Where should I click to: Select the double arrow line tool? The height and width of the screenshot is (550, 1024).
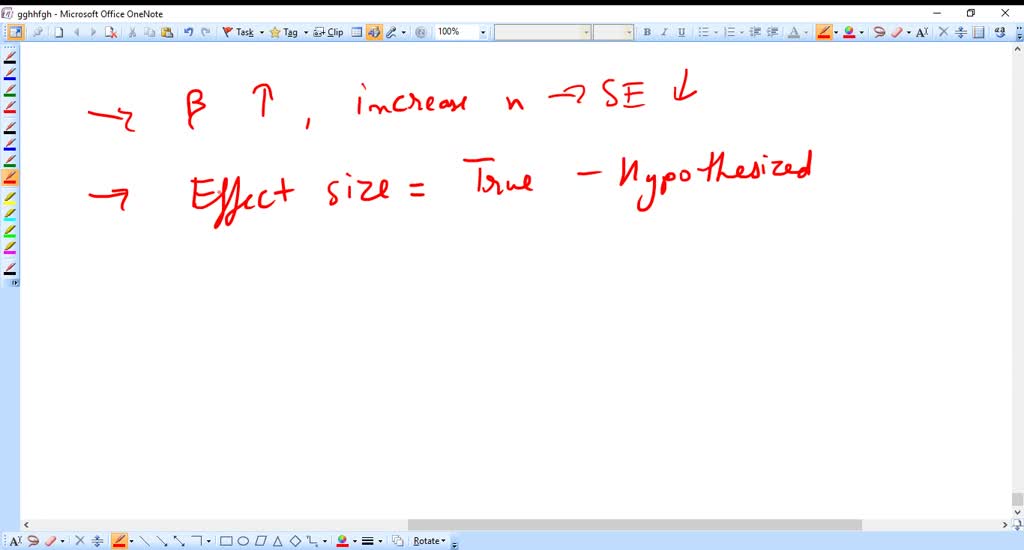(x=178, y=541)
